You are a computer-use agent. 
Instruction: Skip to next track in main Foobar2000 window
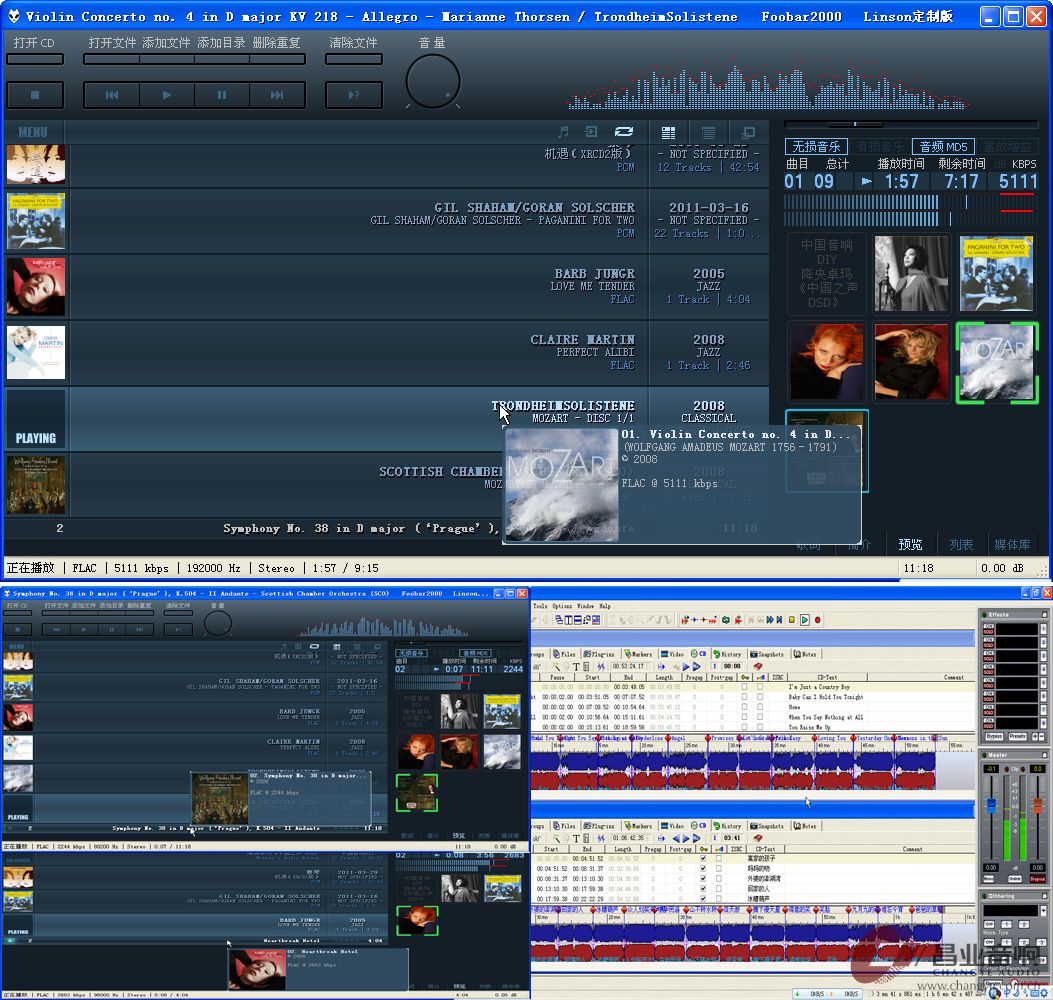[x=277, y=95]
